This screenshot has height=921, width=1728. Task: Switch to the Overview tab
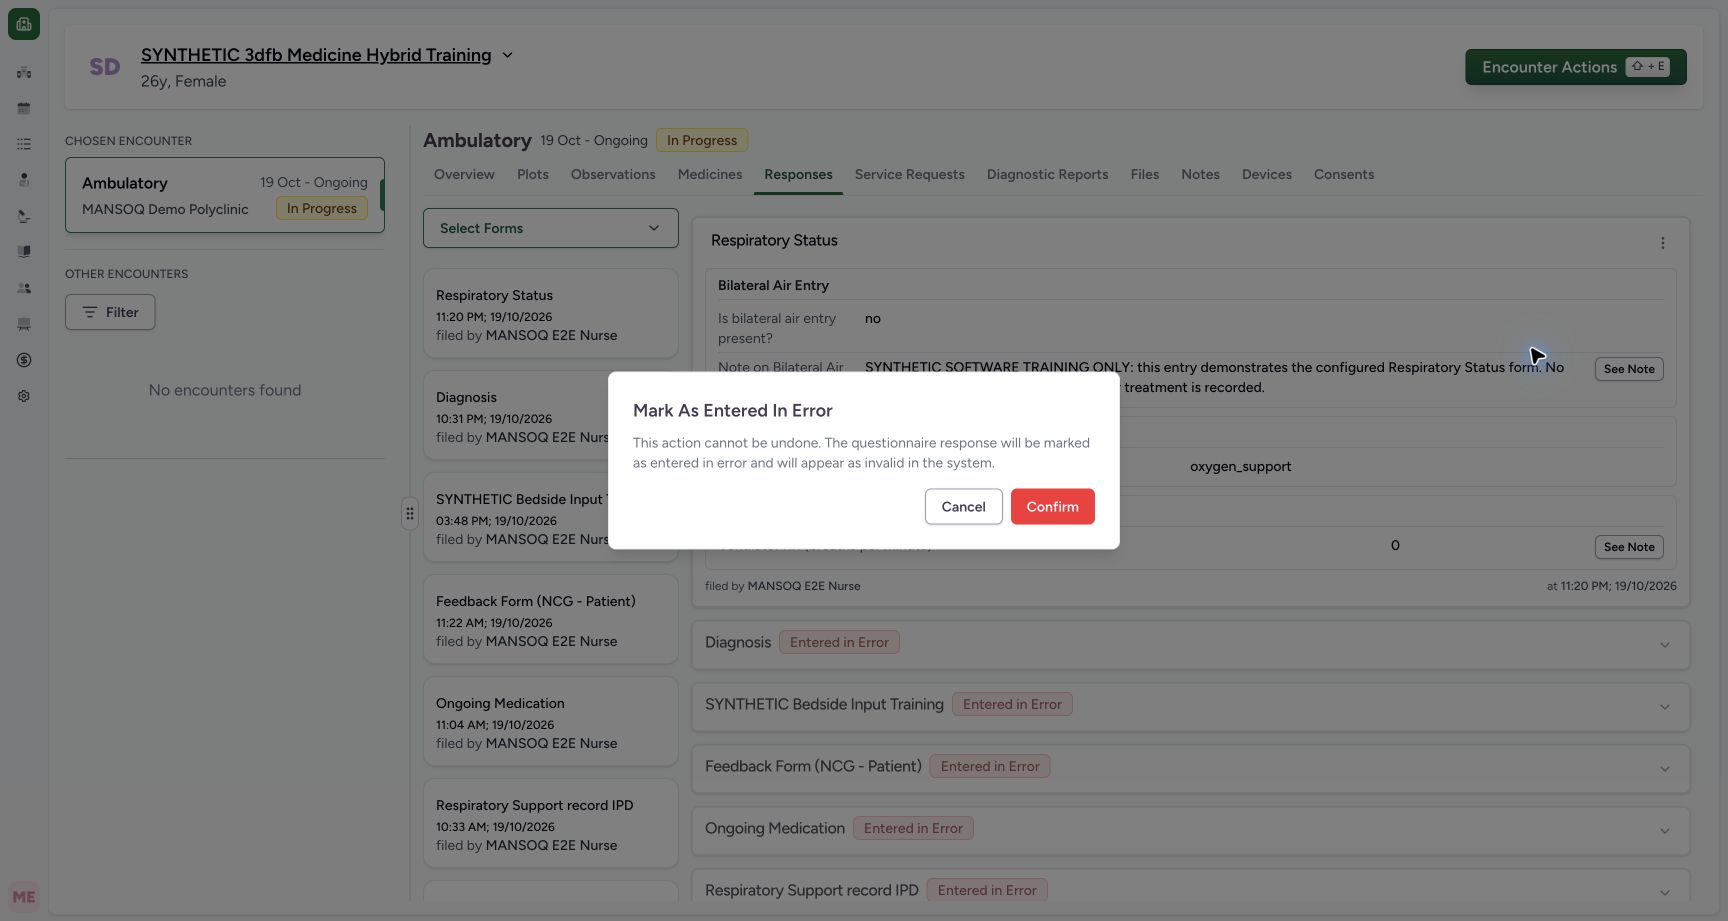(464, 174)
